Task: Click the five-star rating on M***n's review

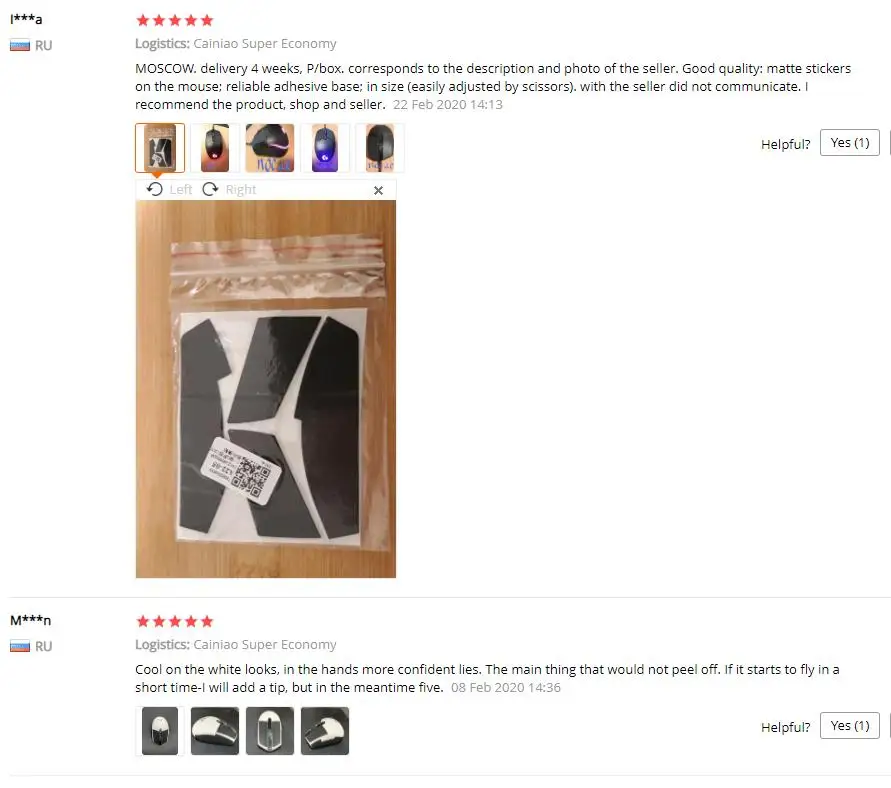Action: [175, 621]
